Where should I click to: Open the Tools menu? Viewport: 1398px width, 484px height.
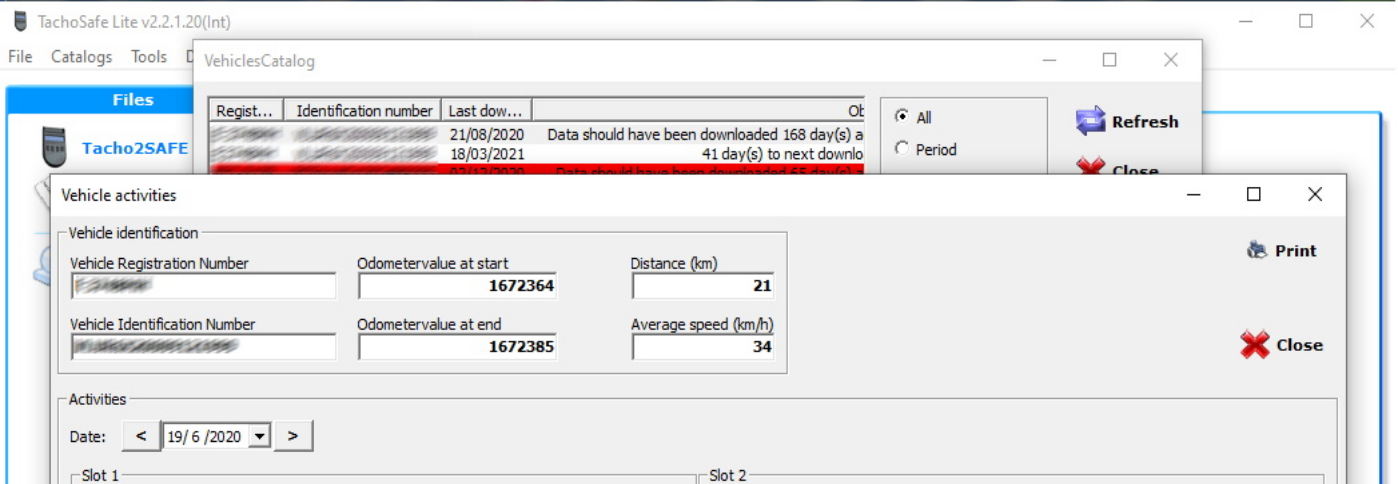(x=149, y=57)
